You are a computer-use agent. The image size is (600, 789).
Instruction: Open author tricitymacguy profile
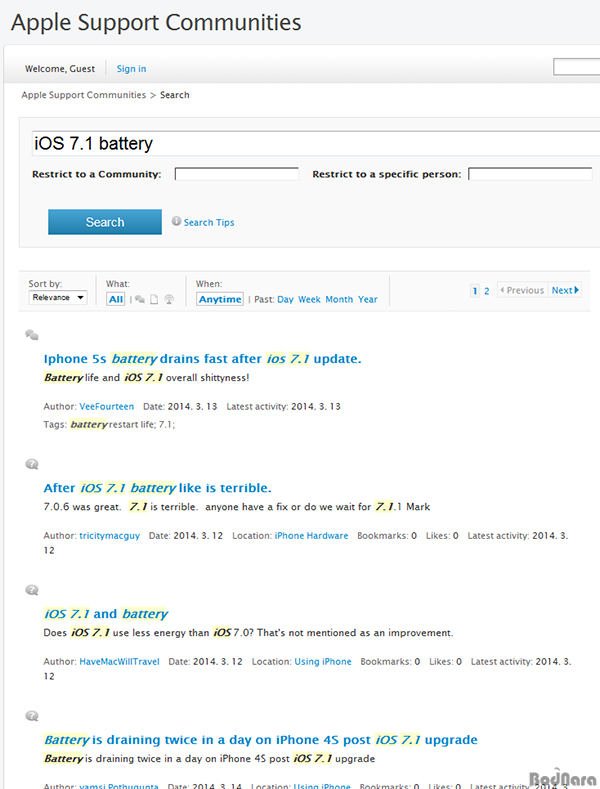(110, 535)
